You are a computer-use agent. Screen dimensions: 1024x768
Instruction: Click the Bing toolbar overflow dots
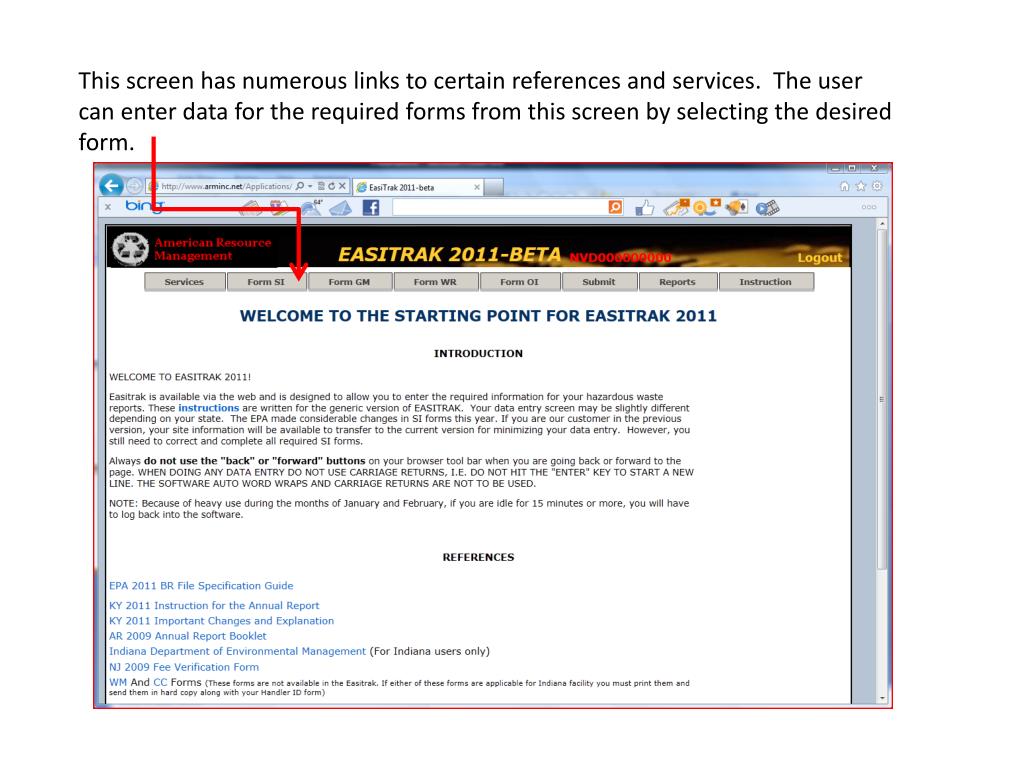(x=869, y=208)
